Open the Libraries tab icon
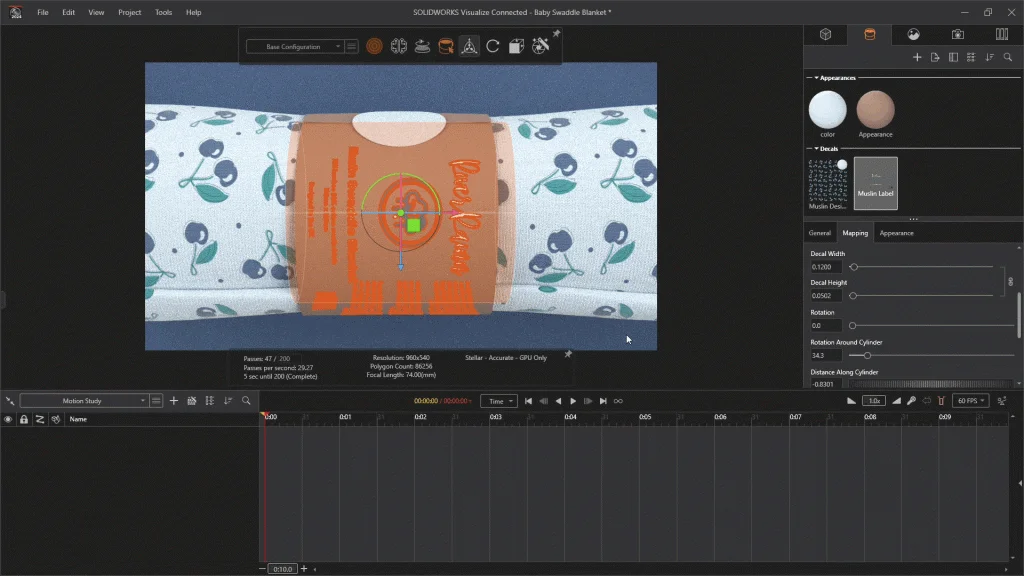The image size is (1024, 576). coord(1001,34)
